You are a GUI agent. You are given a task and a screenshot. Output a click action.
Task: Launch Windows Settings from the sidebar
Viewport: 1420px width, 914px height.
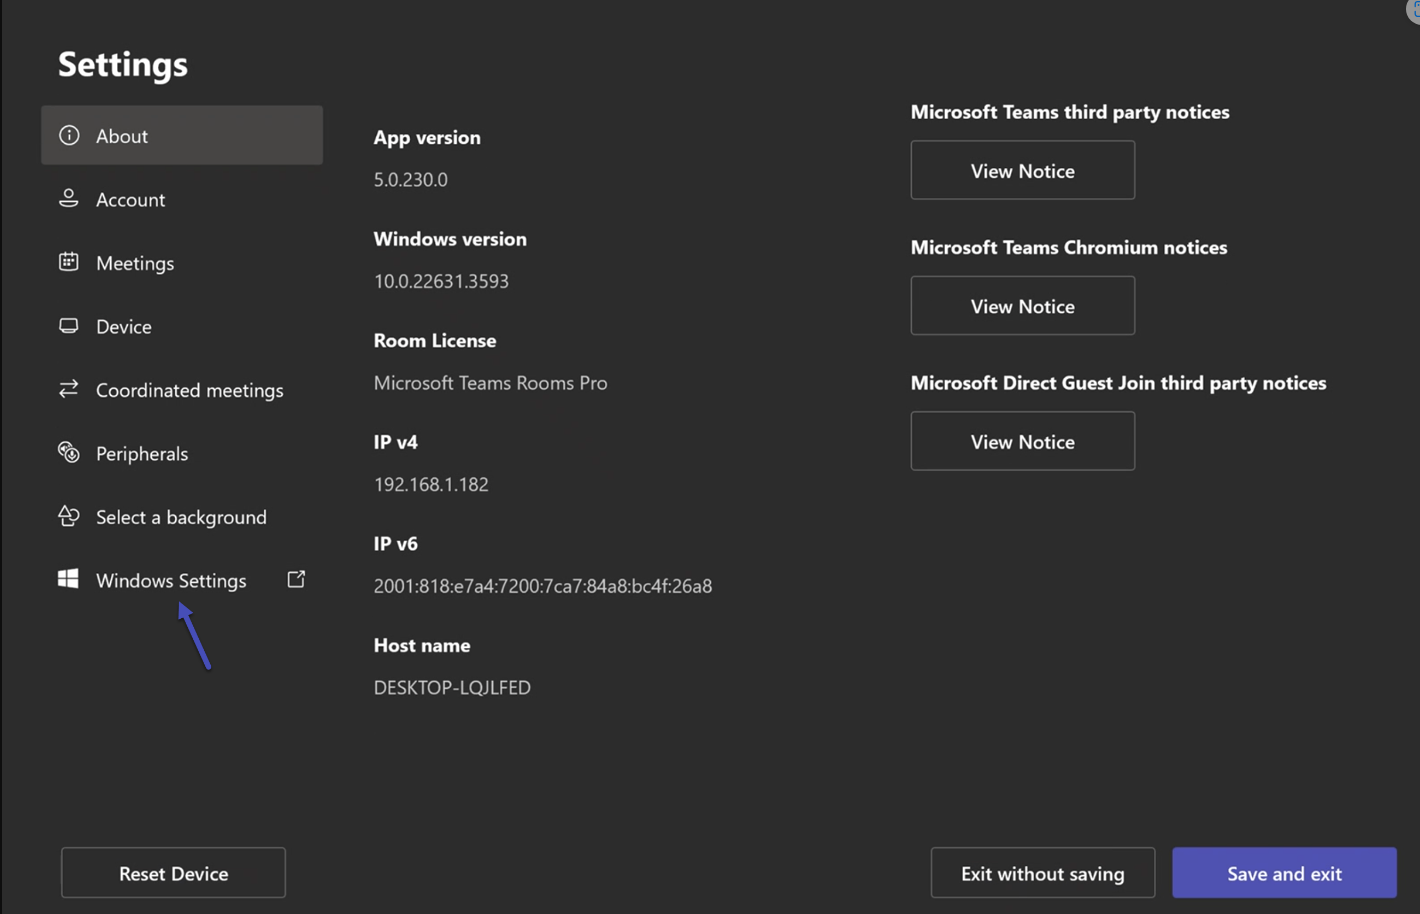[x=182, y=580]
